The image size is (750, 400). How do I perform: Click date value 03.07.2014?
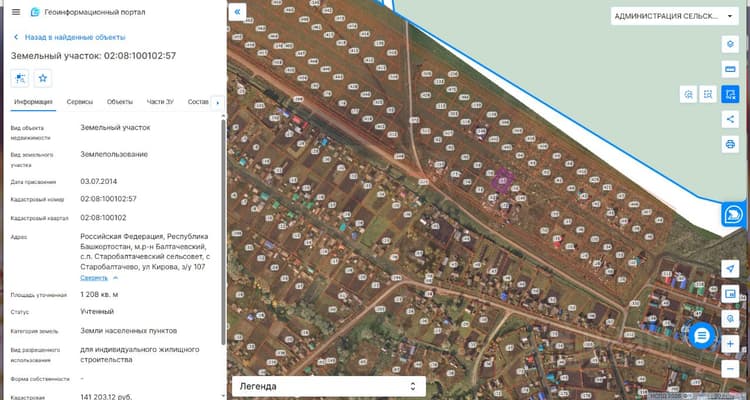[99, 181]
